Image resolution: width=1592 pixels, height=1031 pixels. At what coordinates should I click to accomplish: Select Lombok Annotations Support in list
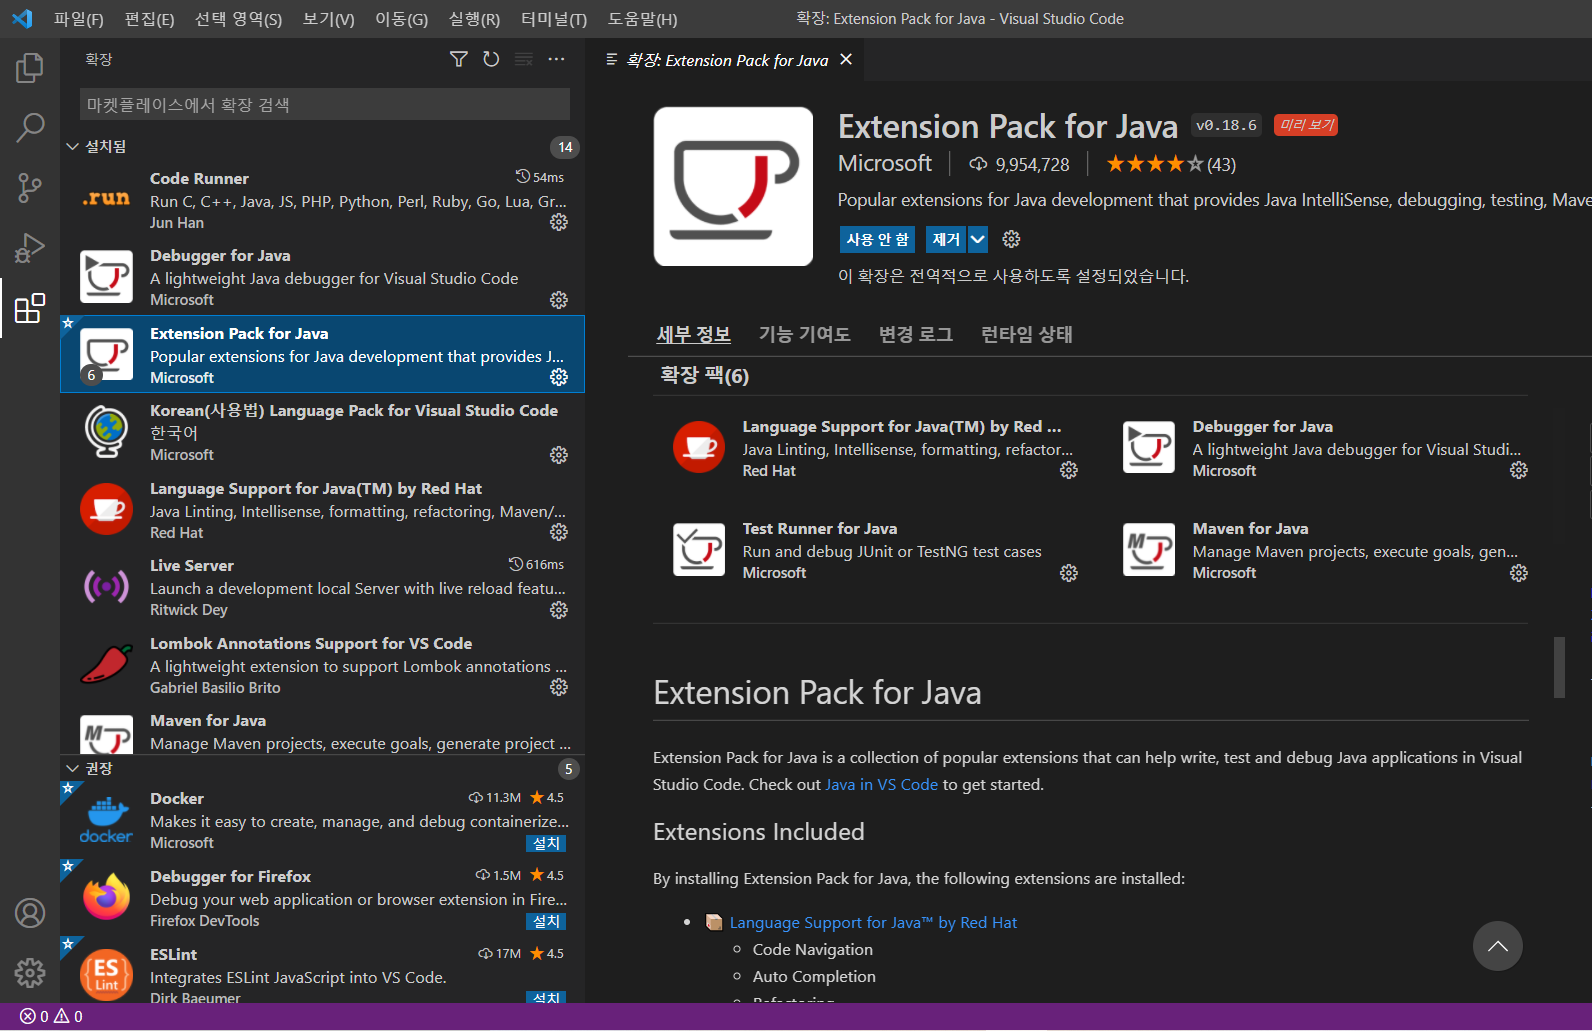(323, 665)
